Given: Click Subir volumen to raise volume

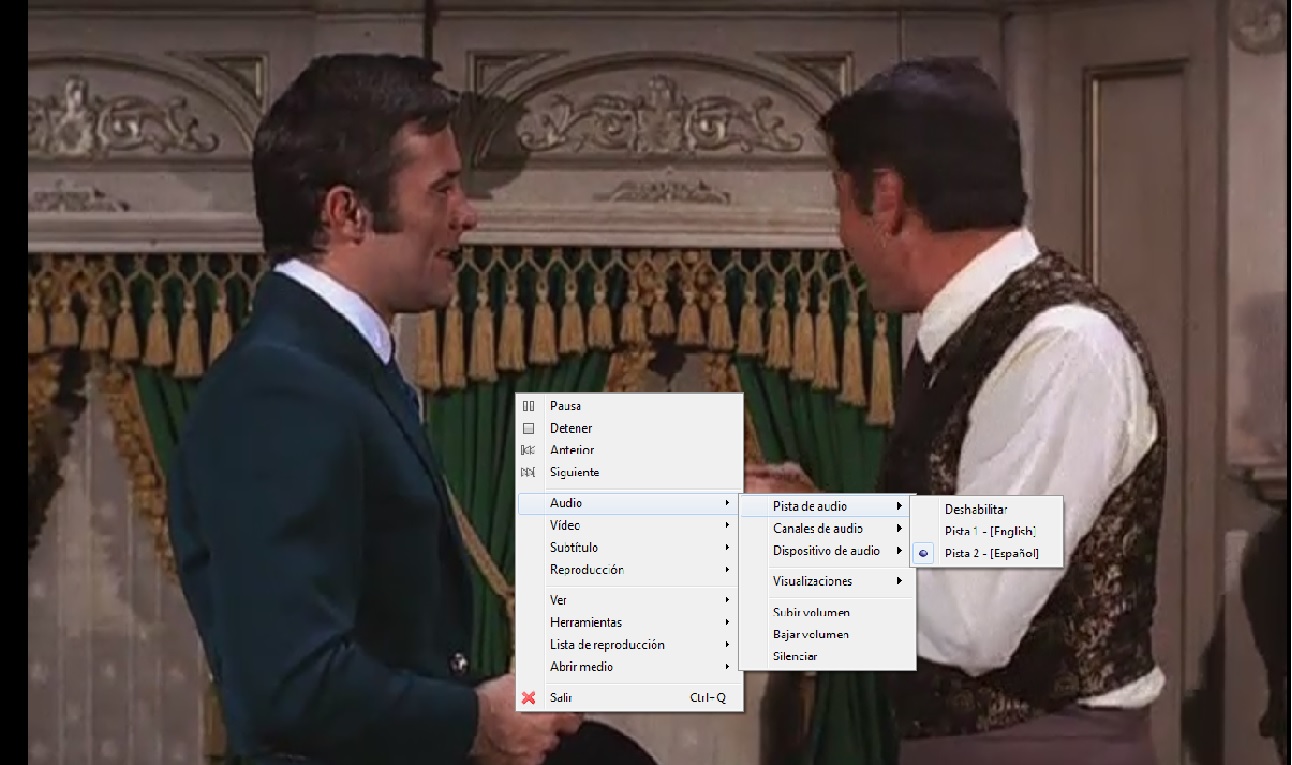Looking at the screenshot, I should tap(827, 612).
